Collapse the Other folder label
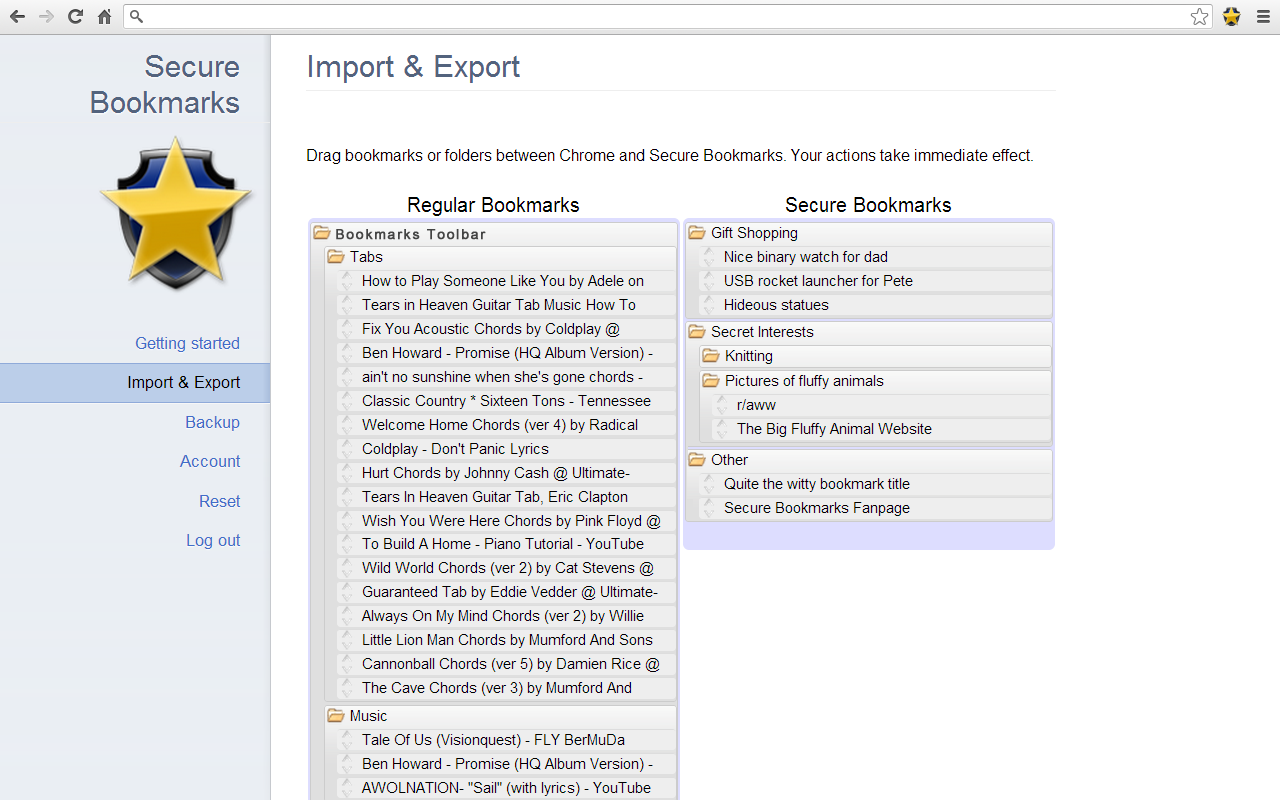Image resolution: width=1280 pixels, height=800 pixels. pyautogui.click(x=729, y=460)
